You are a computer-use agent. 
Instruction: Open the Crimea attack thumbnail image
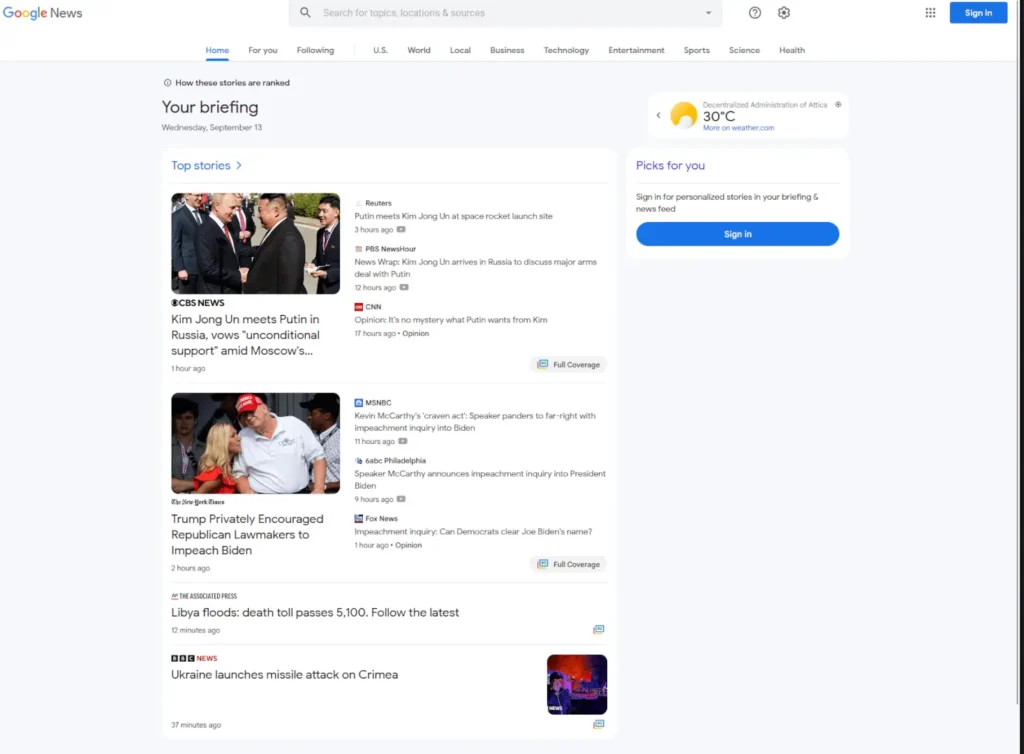pos(577,685)
